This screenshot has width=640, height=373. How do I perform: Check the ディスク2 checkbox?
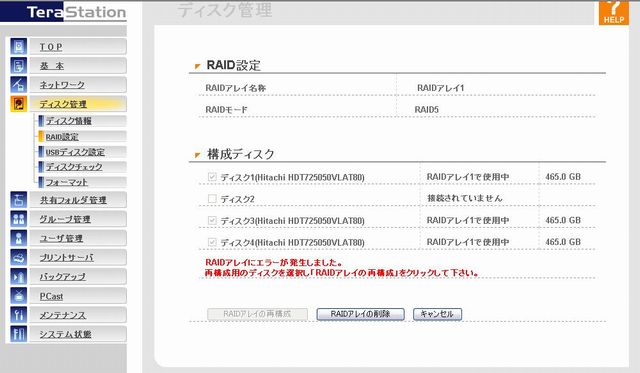pyautogui.click(x=212, y=198)
